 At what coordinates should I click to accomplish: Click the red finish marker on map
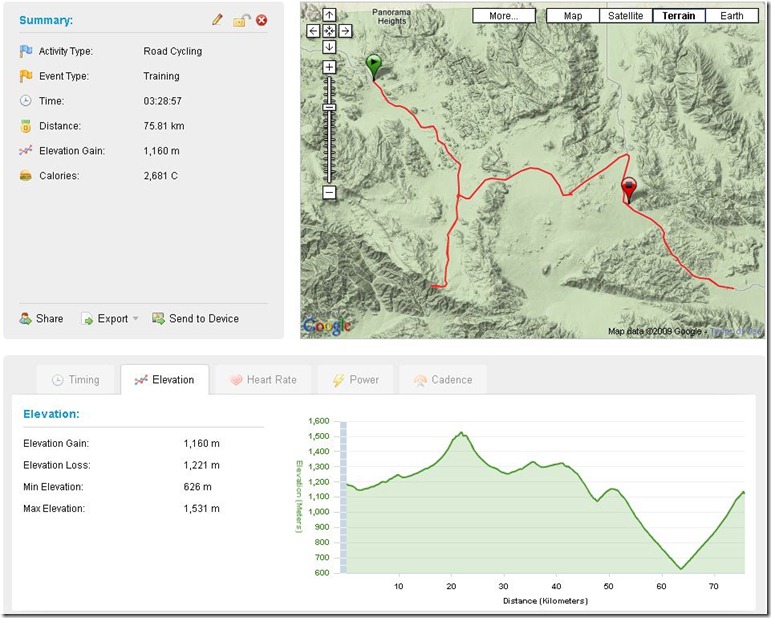pyautogui.click(x=629, y=189)
